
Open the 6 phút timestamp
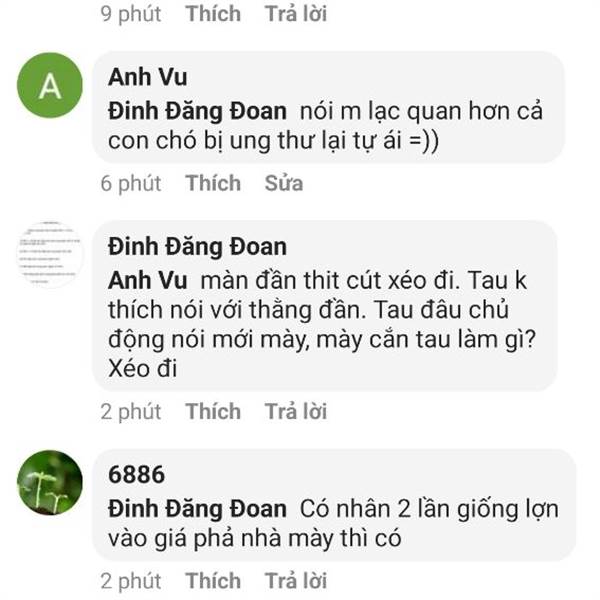(131, 184)
